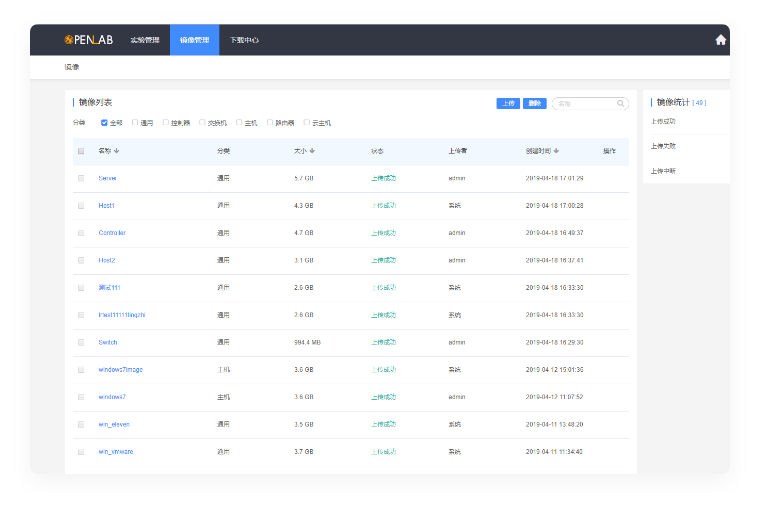The height and width of the screenshot is (510, 760).
Task: Check the 云主机 category filter
Action: click(306, 123)
